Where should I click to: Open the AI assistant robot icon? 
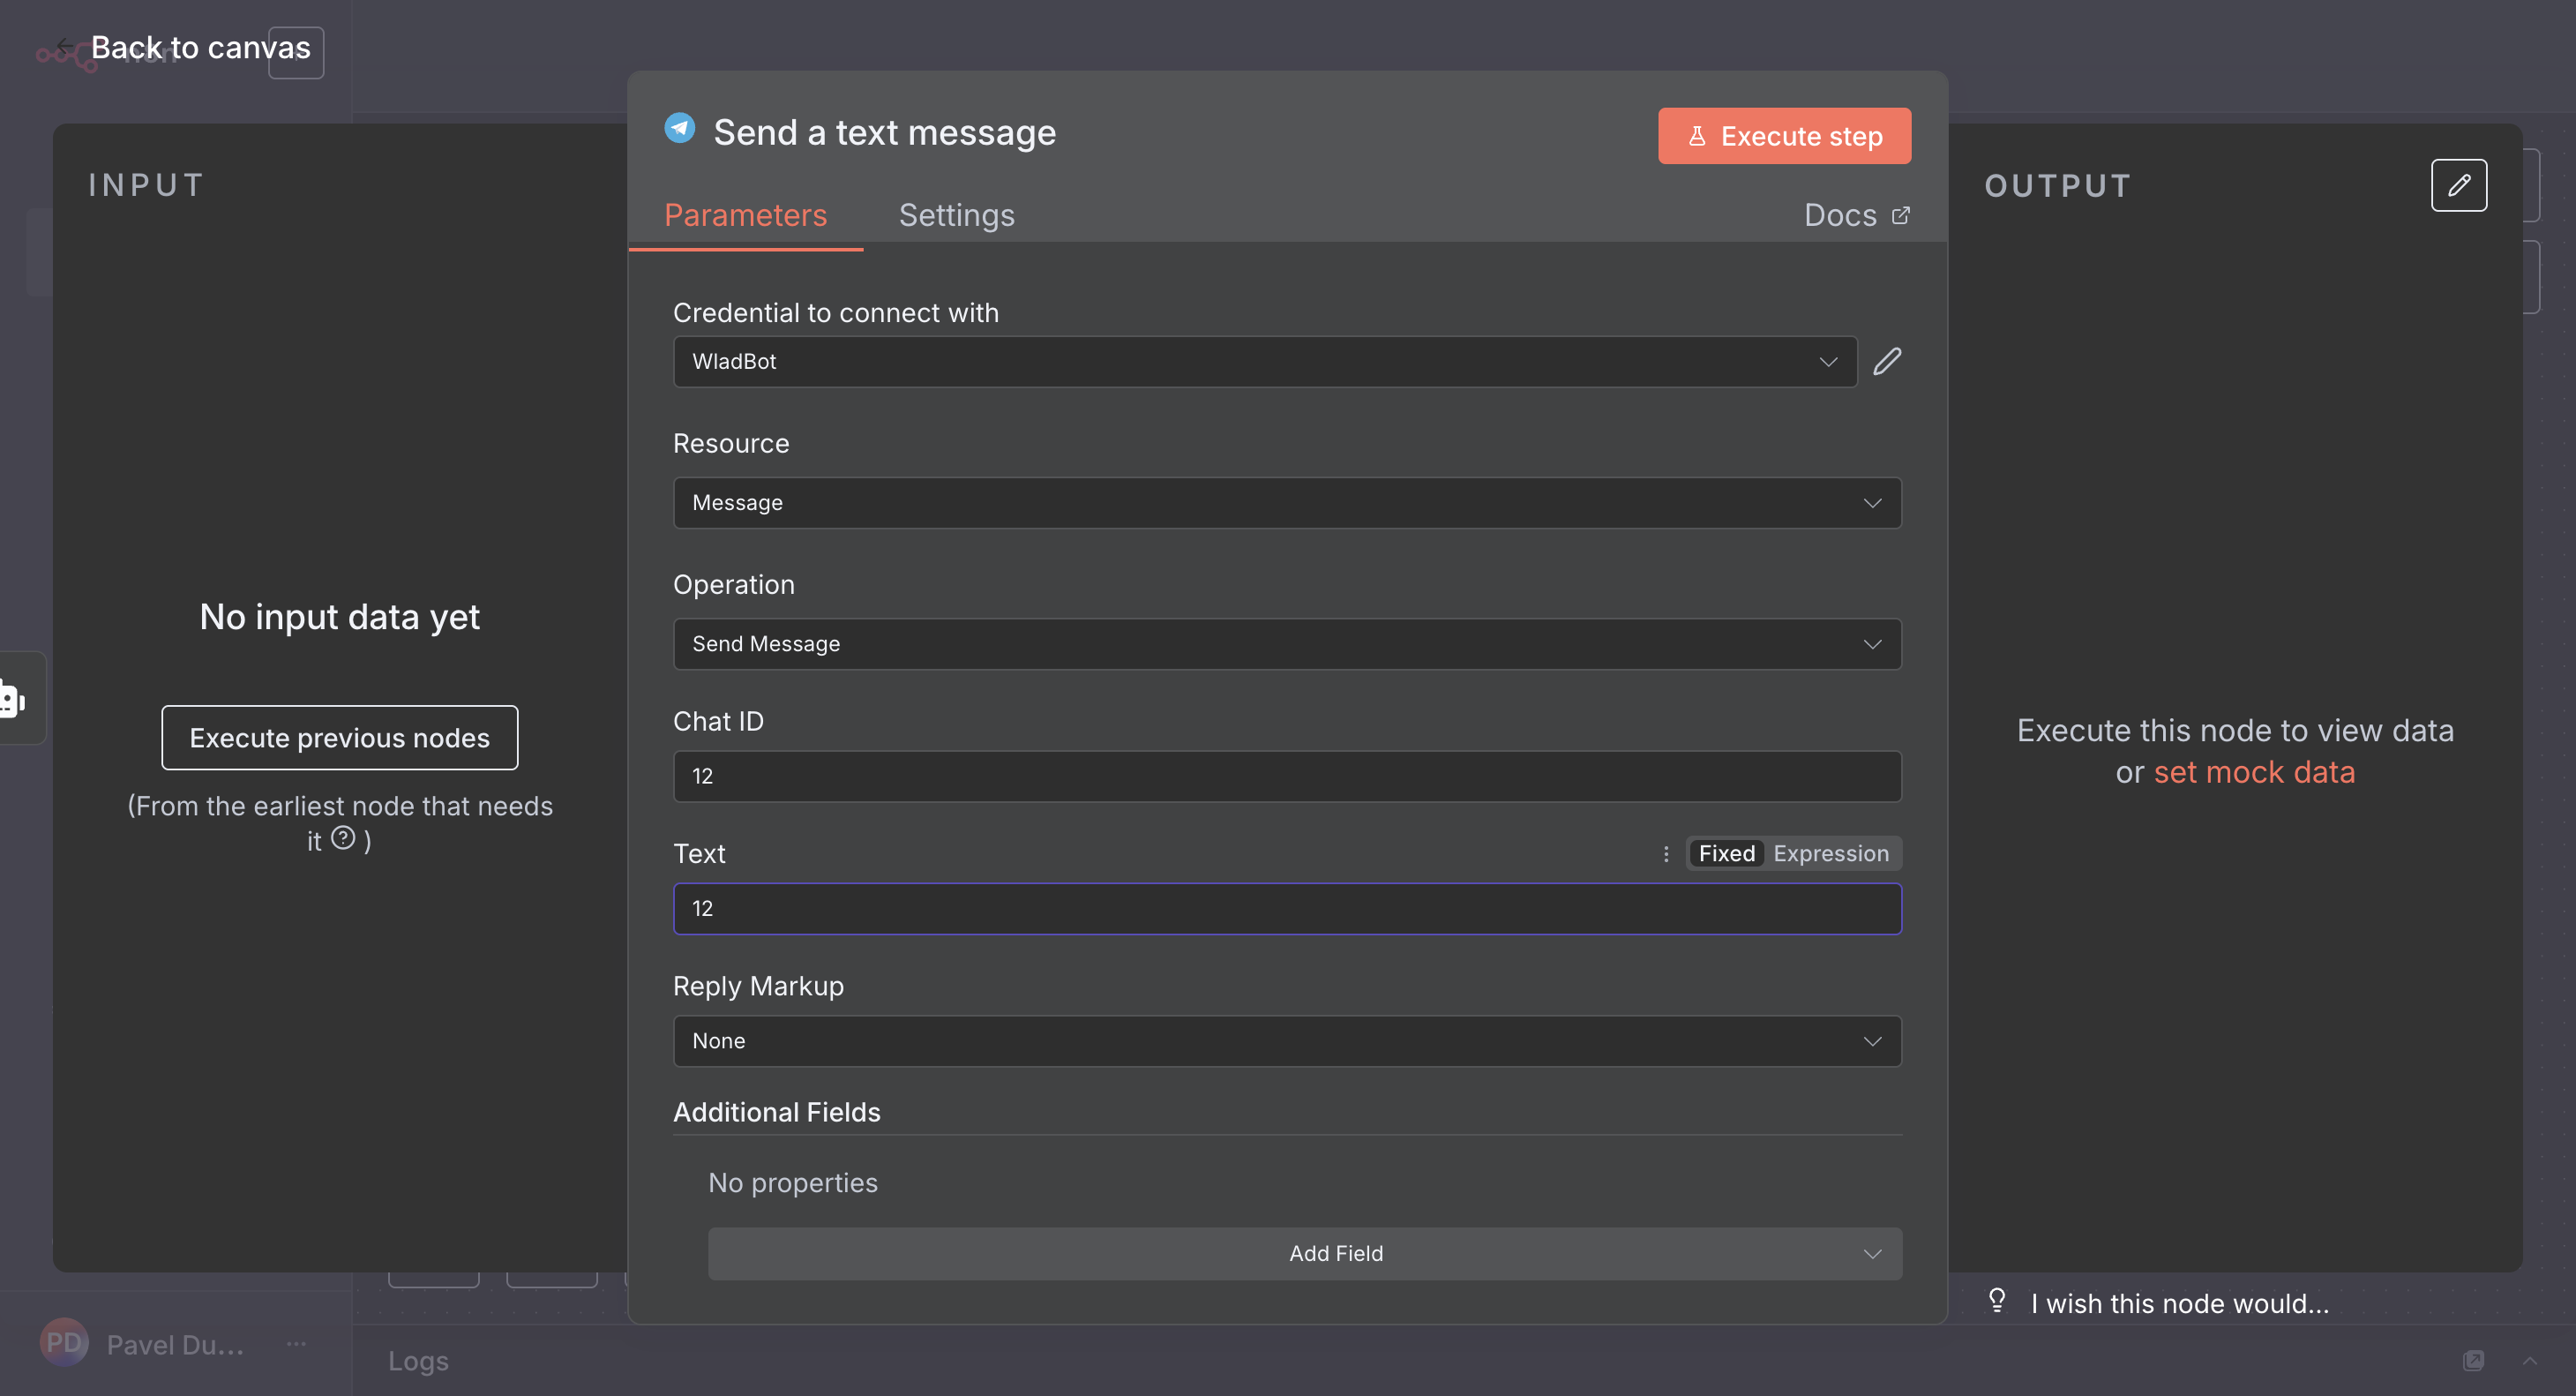(12, 699)
